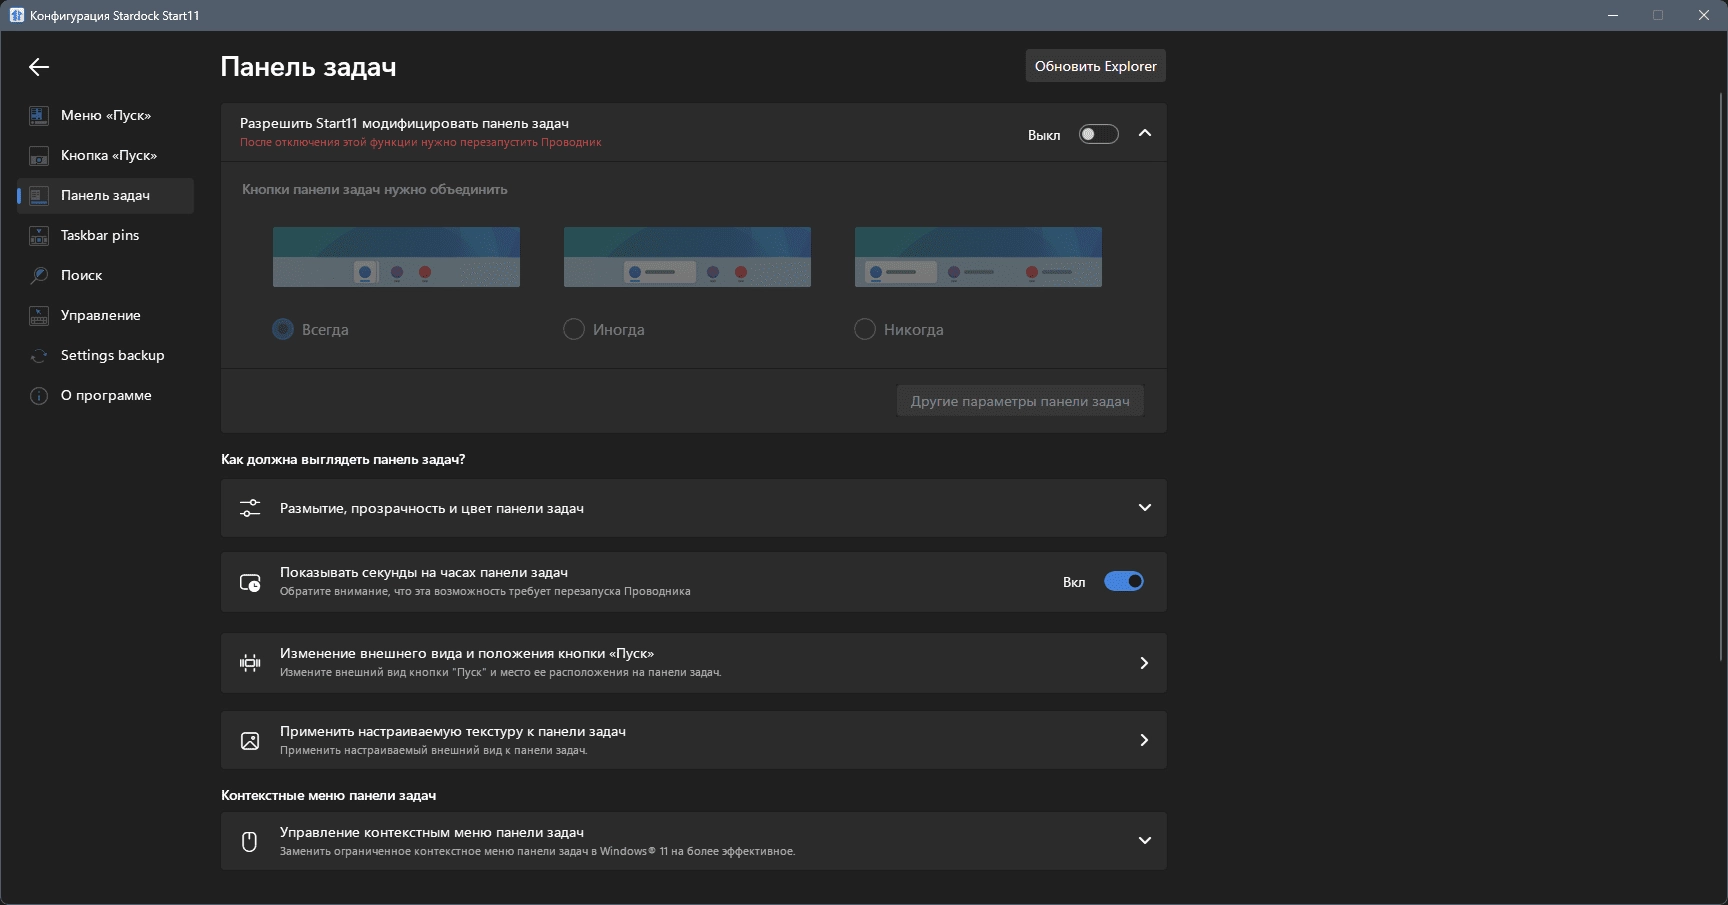This screenshot has width=1728, height=905.
Task: Click the red Explorer restart warning text
Action: [x=421, y=143]
